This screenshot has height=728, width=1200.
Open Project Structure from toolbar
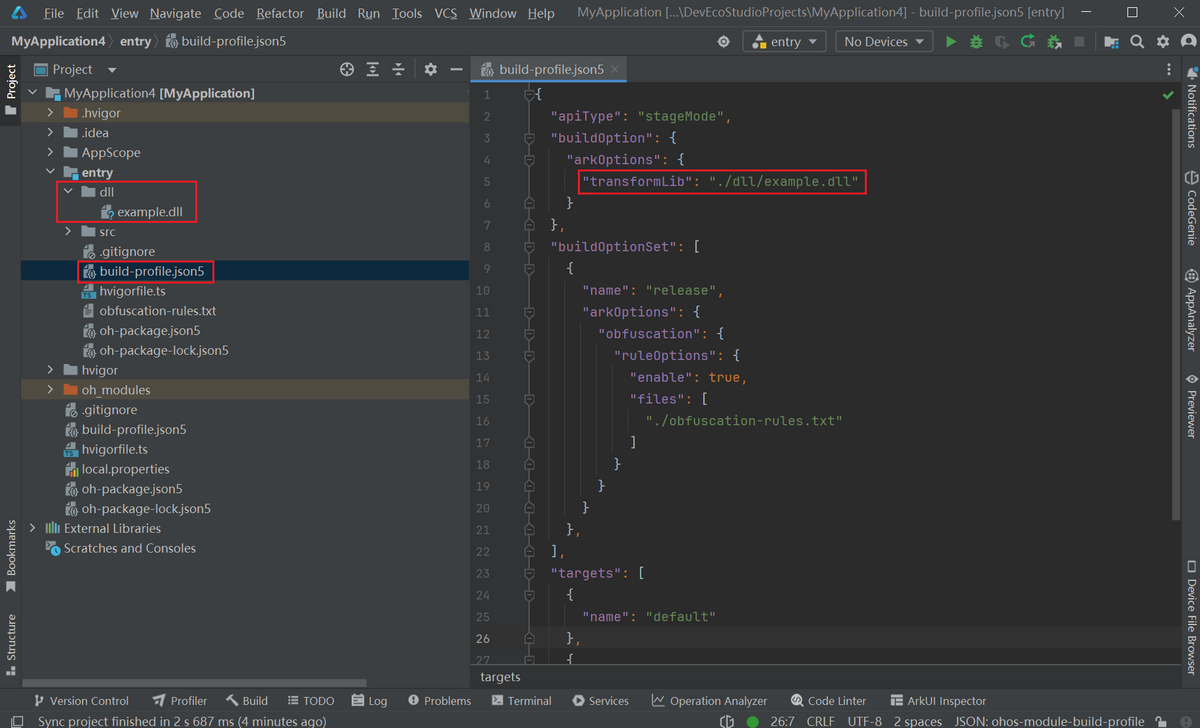(x=1111, y=42)
